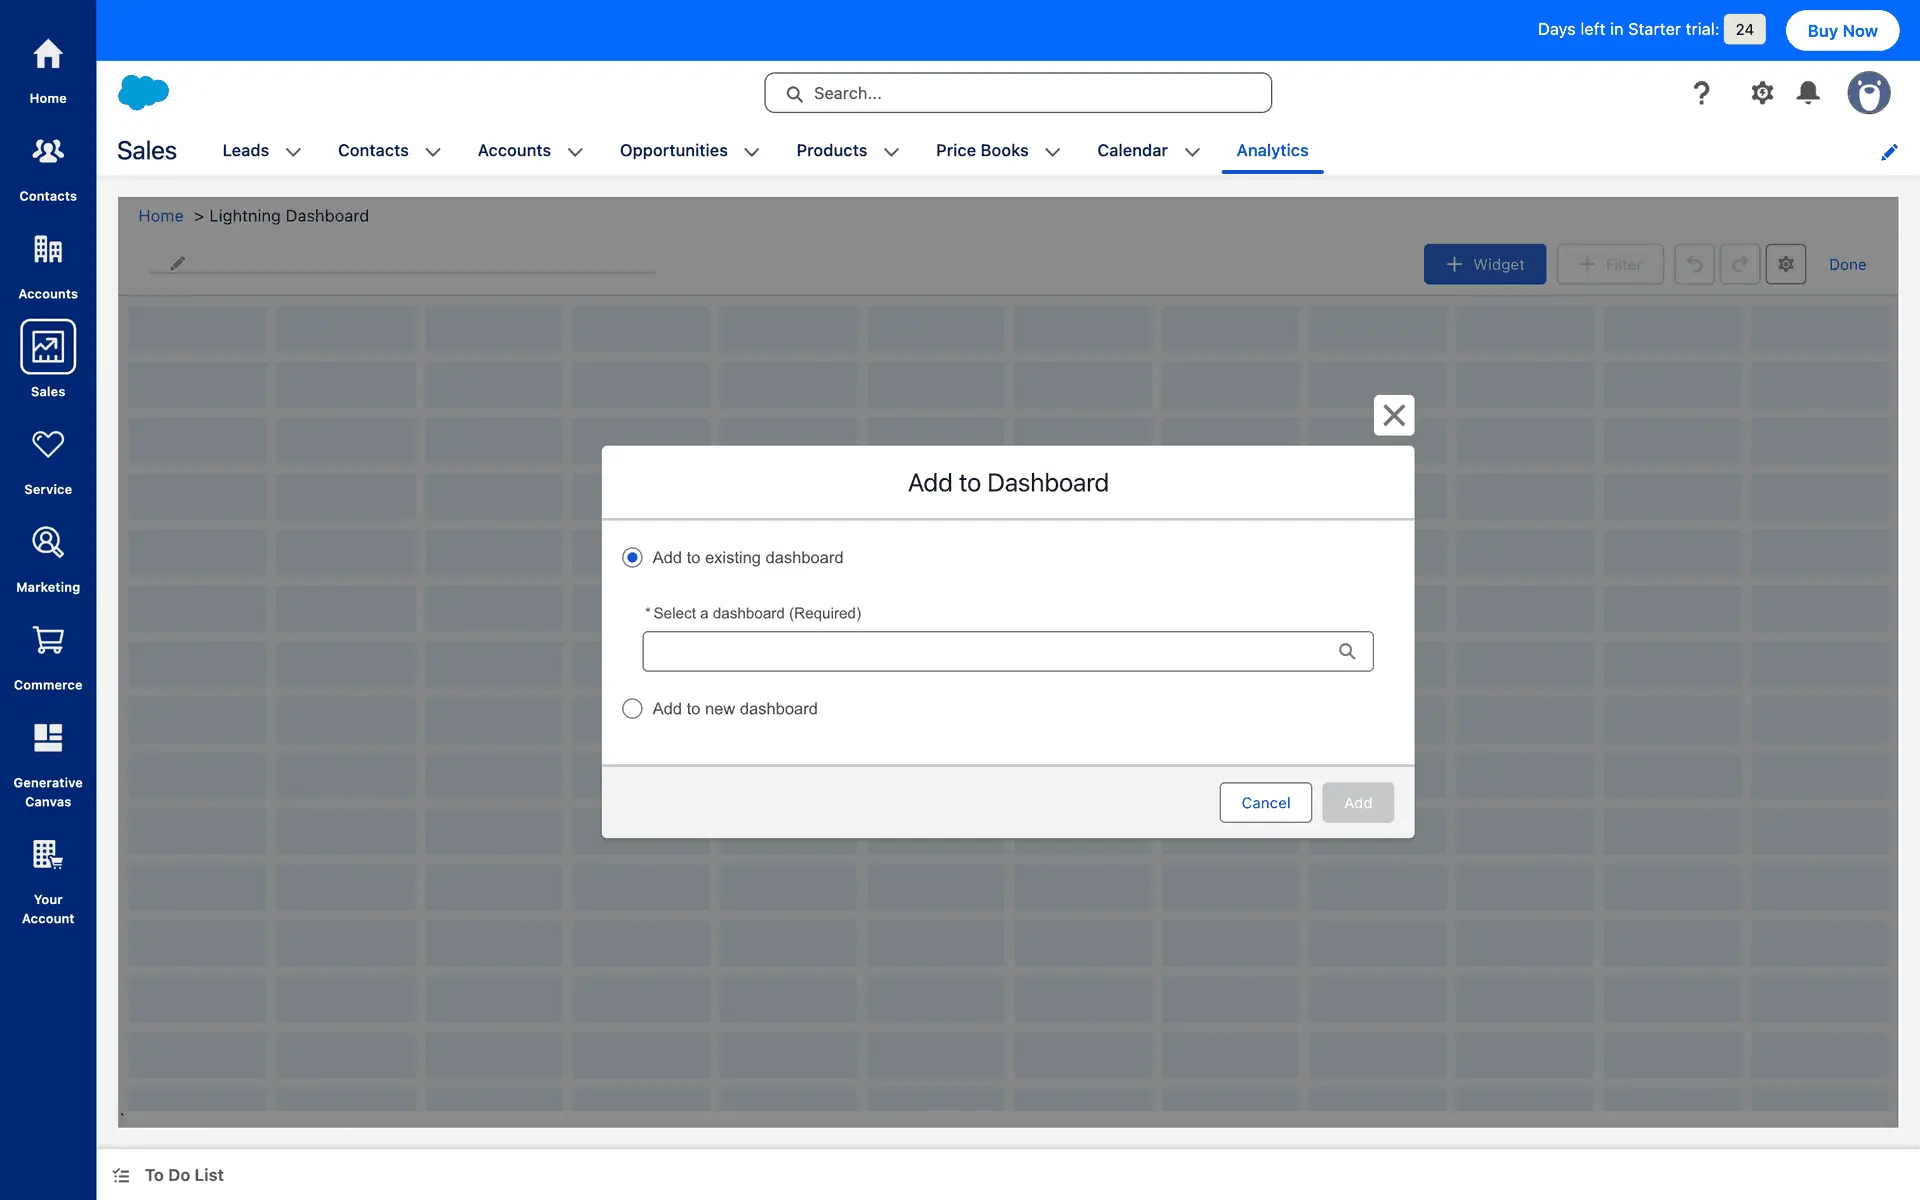
Task: Click the Select a dashboard search field
Action: 990,651
